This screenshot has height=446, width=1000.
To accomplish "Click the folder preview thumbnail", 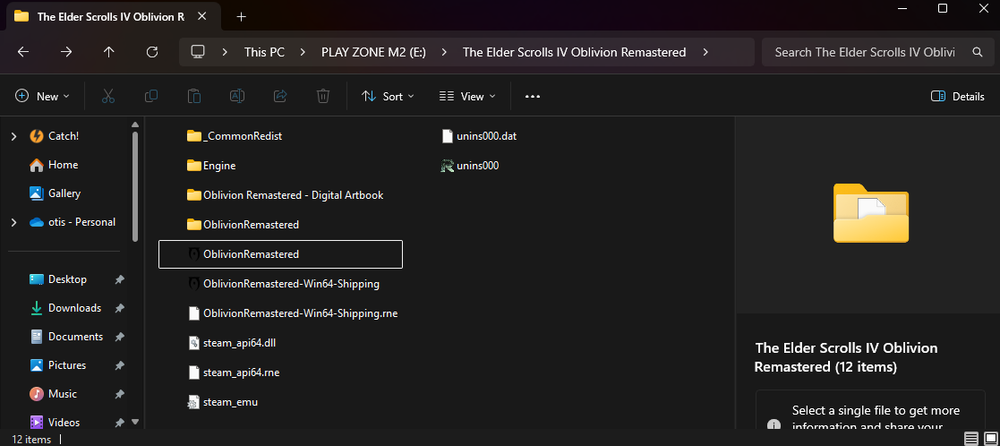I will (871, 212).
